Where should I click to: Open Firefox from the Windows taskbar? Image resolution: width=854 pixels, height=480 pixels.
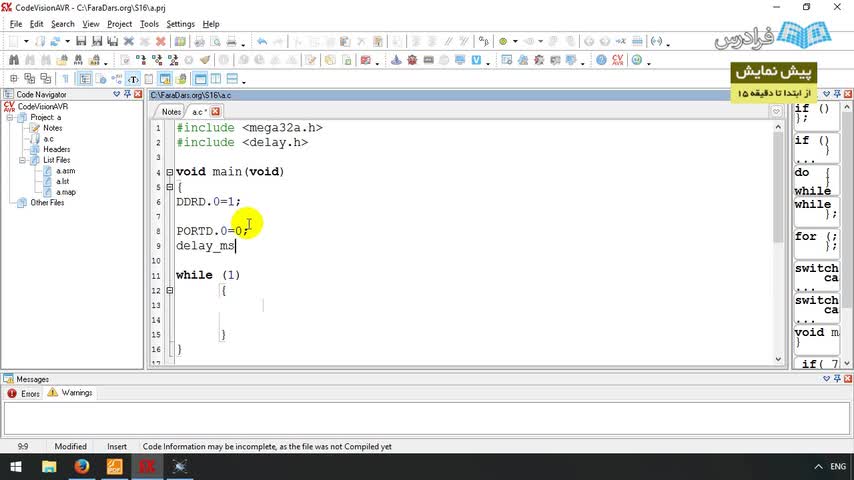click(82, 466)
